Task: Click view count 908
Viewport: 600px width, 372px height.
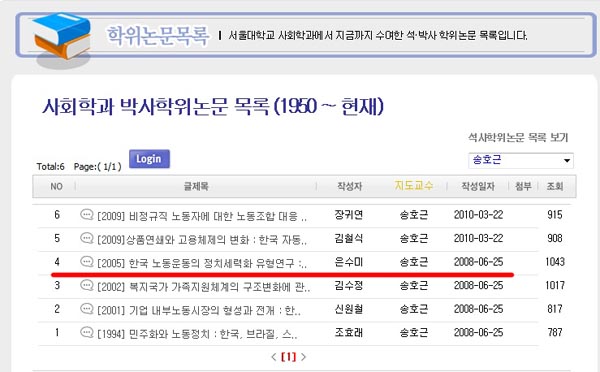Action: [555, 238]
